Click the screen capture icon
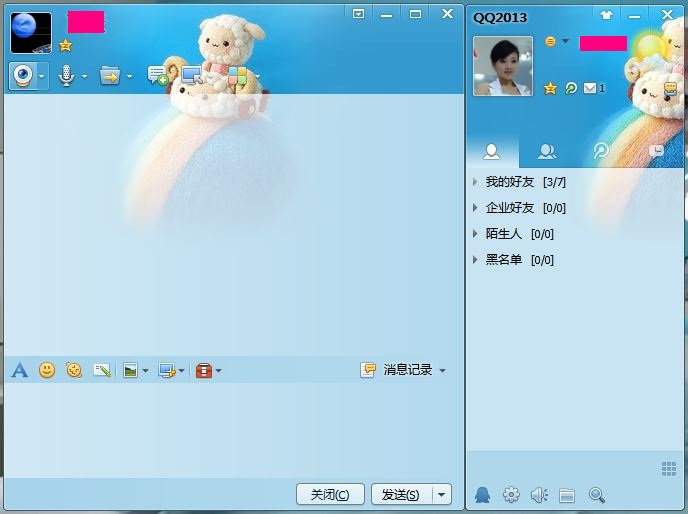Viewport: 688px width, 514px height. pos(167,370)
